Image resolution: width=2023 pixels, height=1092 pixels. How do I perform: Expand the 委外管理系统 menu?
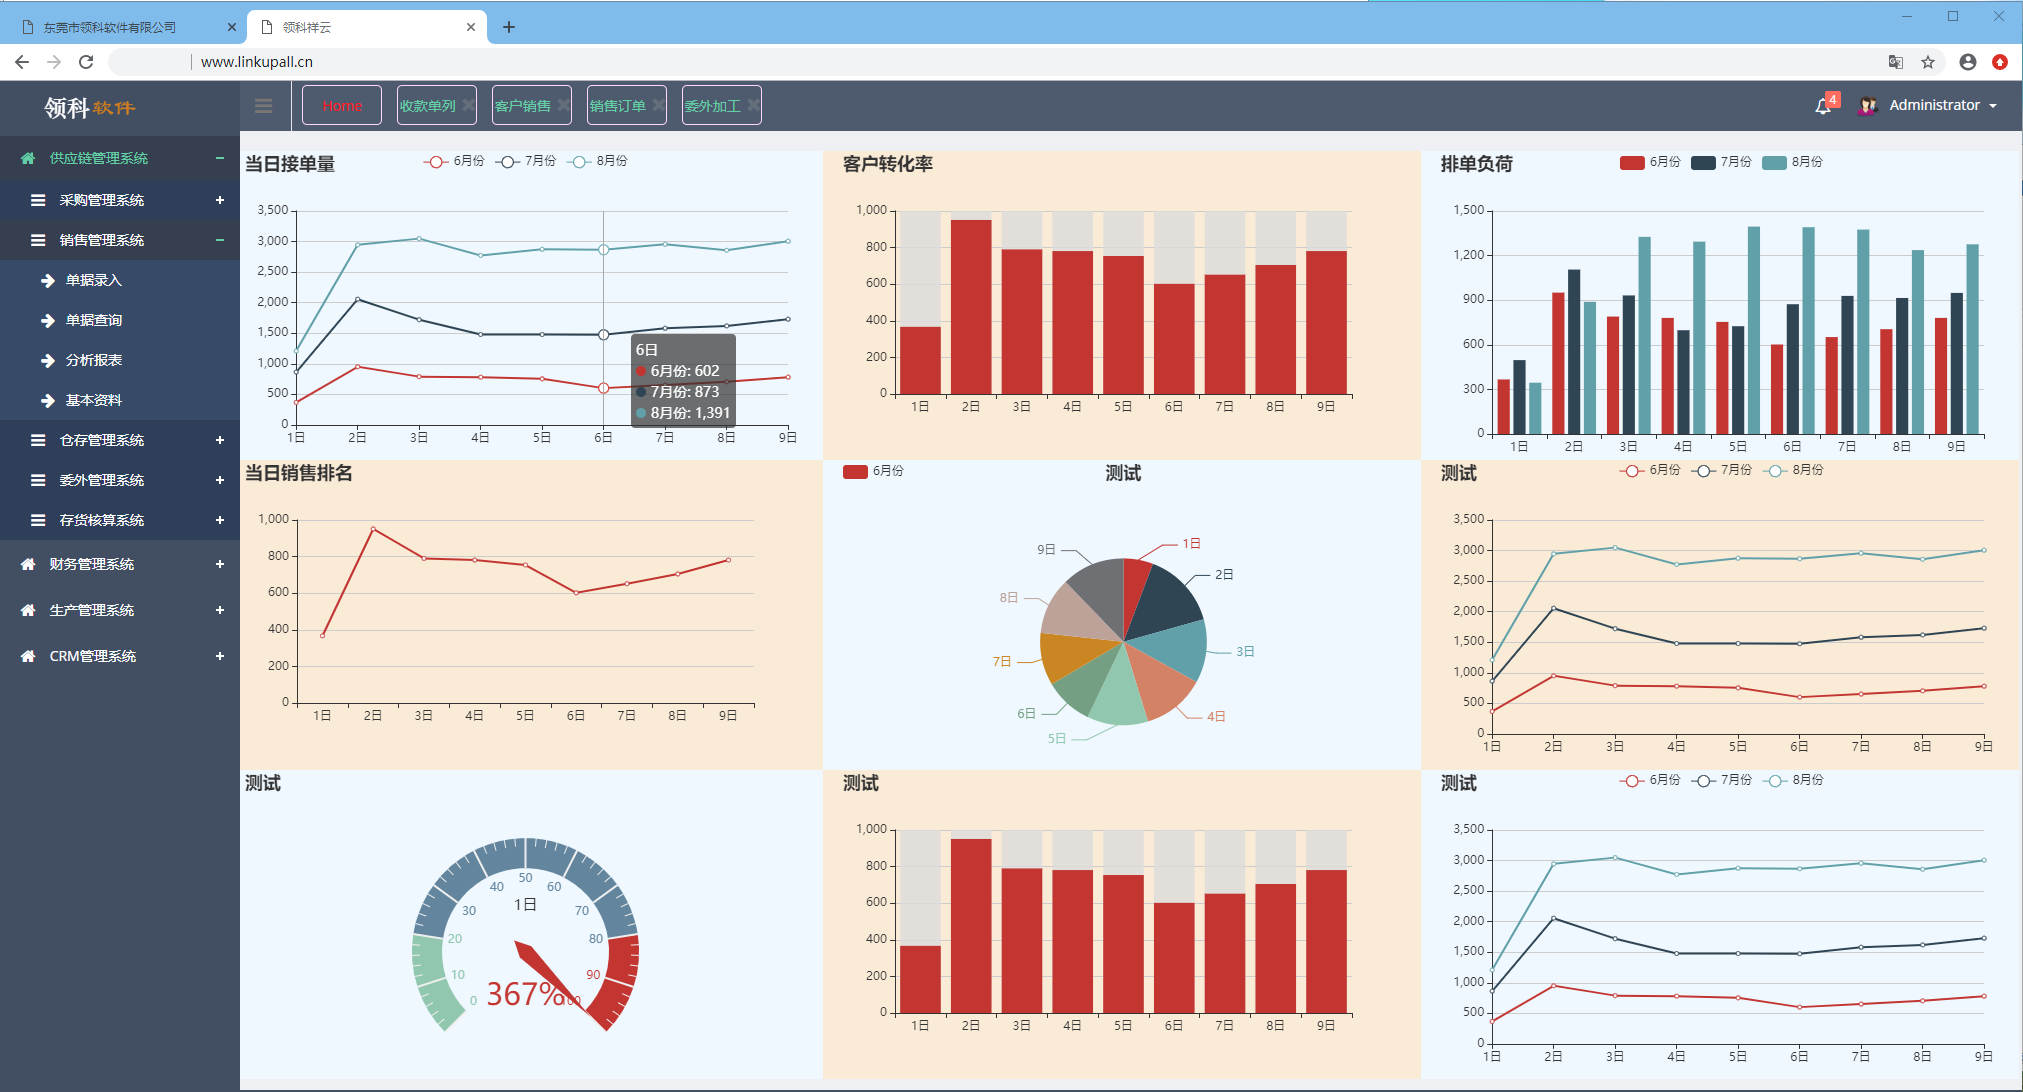click(x=219, y=480)
